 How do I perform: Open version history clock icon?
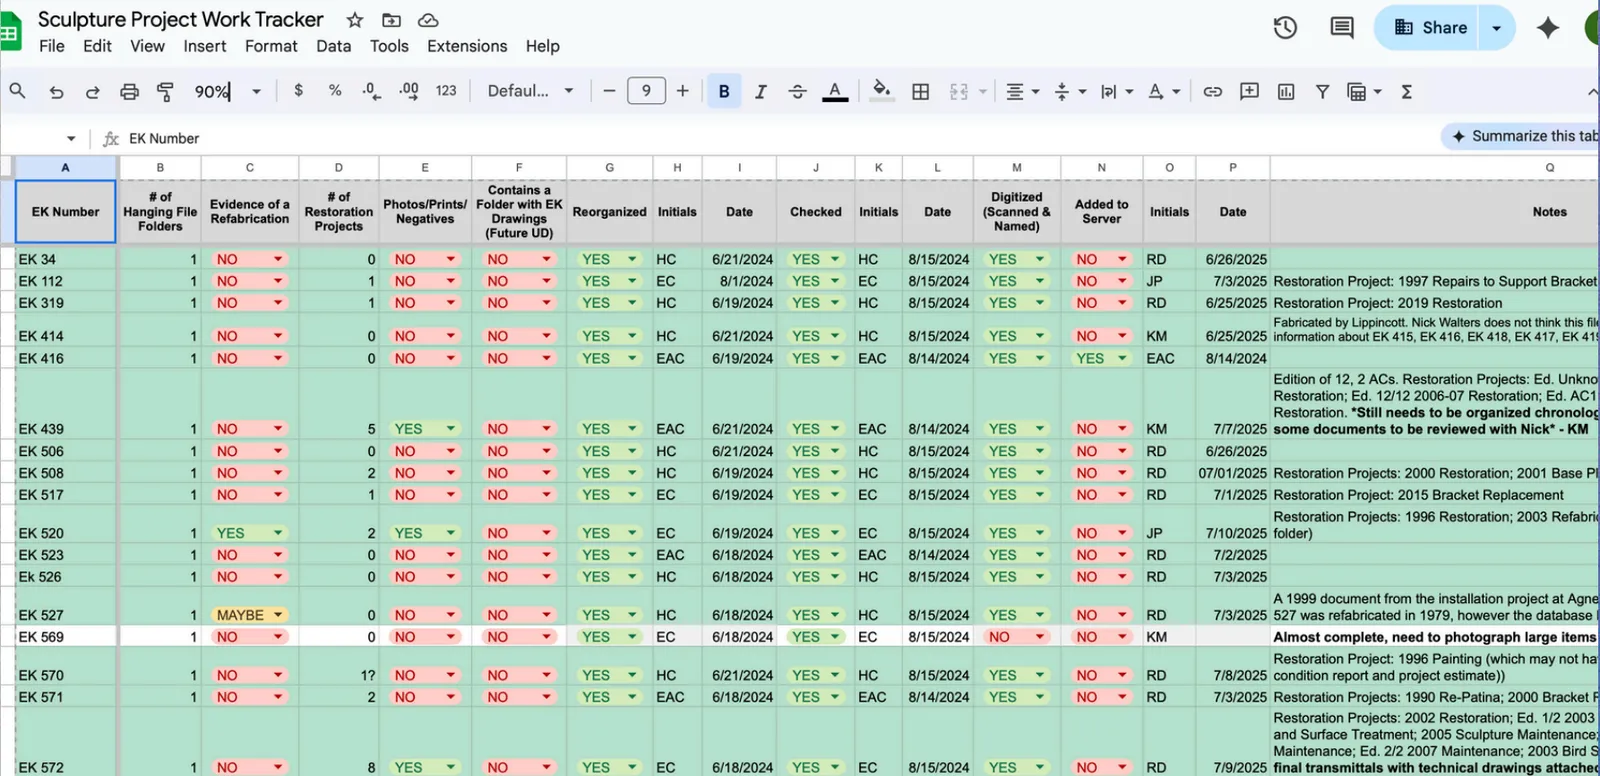tap(1285, 28)
